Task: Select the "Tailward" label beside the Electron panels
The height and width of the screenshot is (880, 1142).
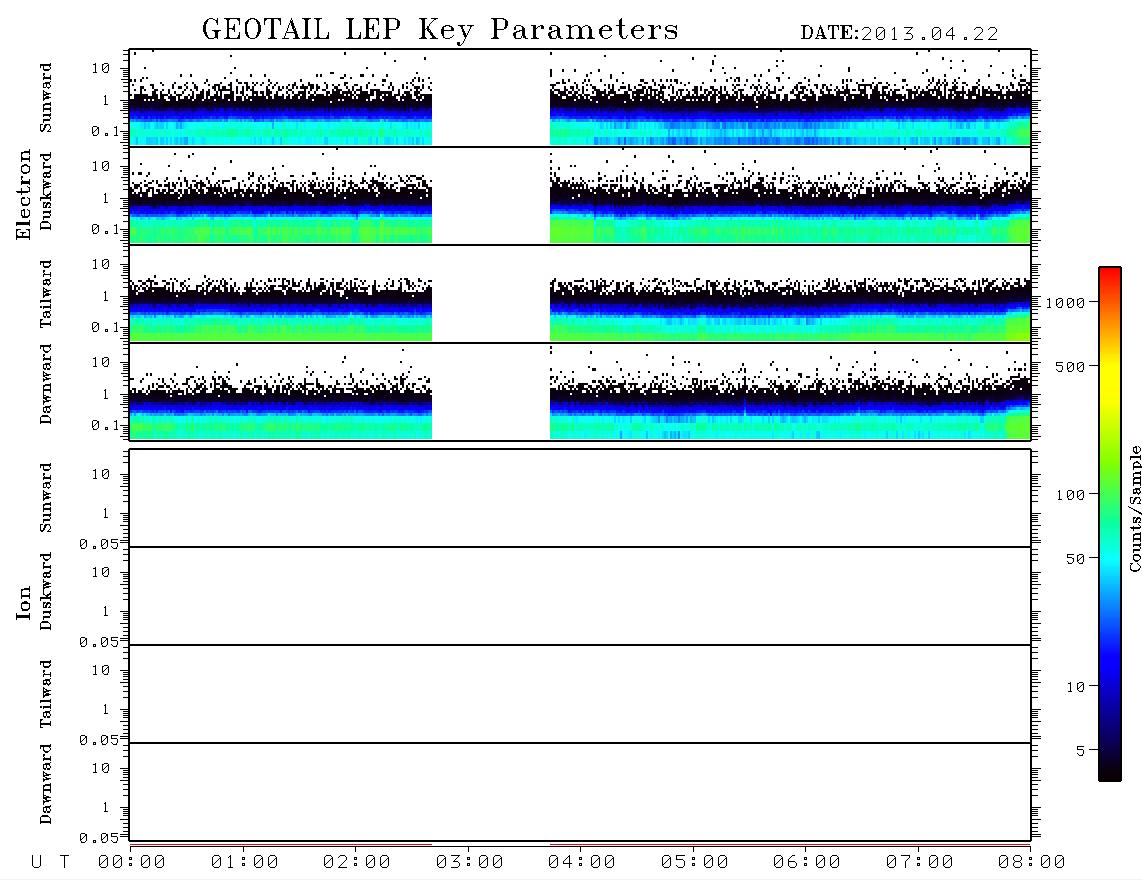Action: tap(46, 294)
